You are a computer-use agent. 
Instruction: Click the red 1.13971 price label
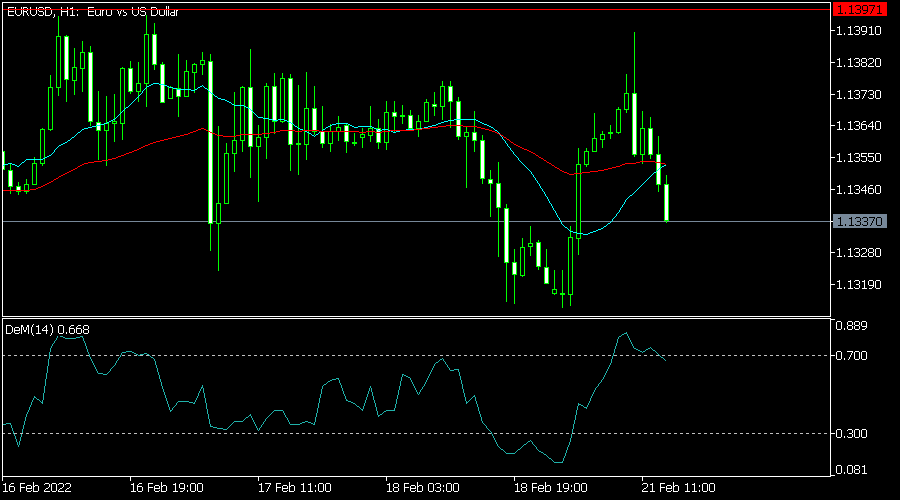coord(859,10)
